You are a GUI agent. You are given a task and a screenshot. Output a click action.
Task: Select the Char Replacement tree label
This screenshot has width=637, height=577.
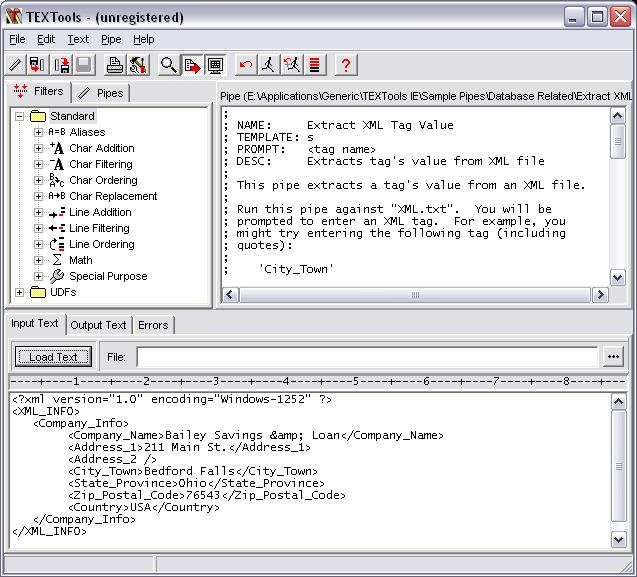(113, 196)
